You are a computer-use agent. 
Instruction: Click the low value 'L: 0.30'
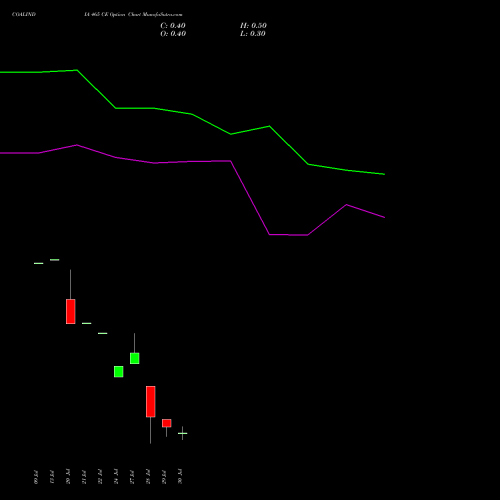pyautogui.click(x=253, y=34)
